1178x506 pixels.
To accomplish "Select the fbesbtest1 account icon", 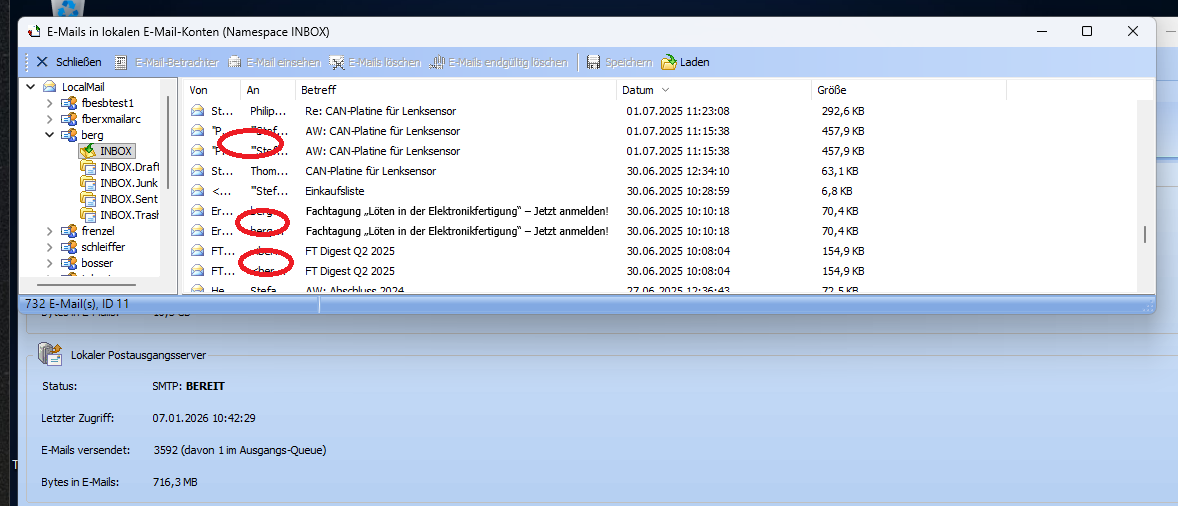I will point(69,103).
